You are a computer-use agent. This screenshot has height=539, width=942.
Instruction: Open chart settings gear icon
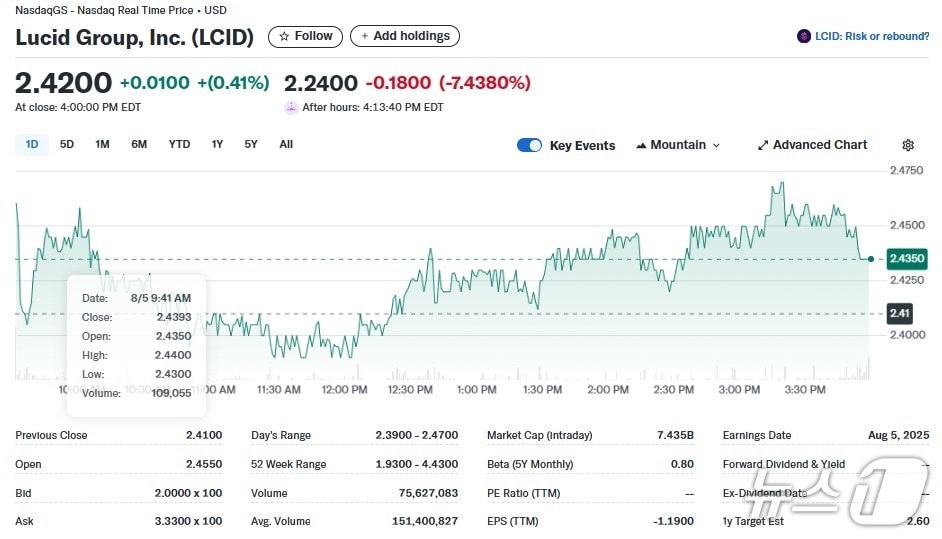click(x=908, y=145)
